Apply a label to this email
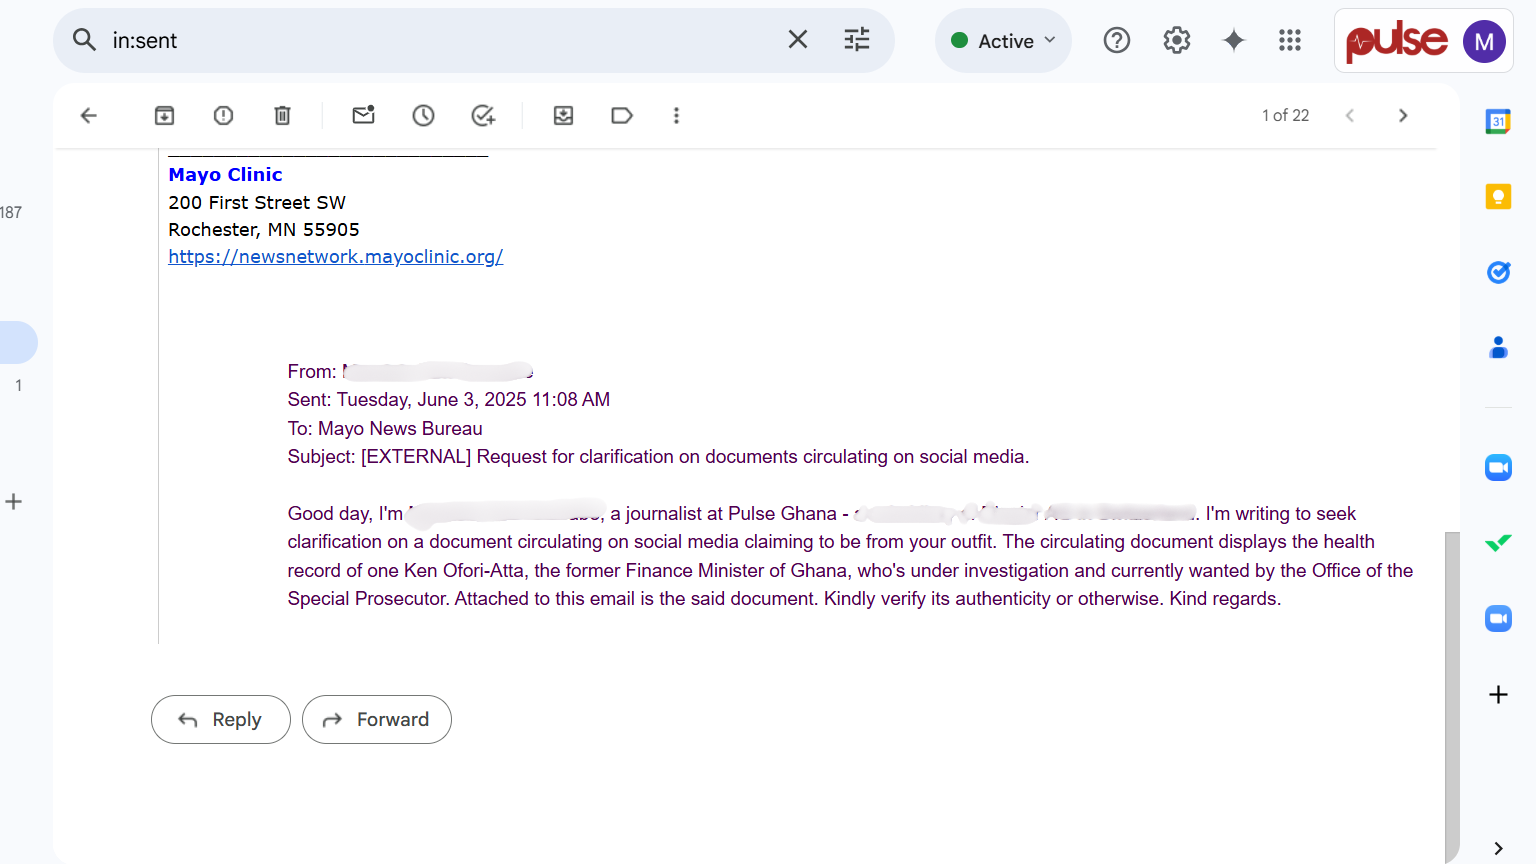 [622, 116]
